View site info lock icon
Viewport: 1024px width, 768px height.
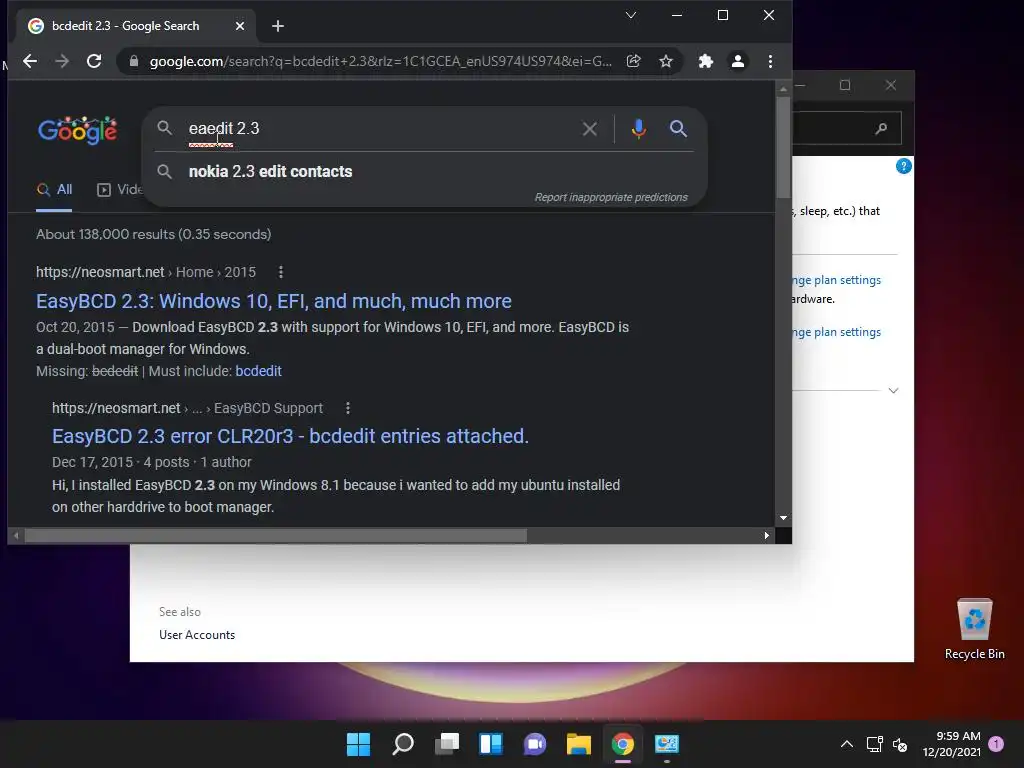(x=134, y=61)
